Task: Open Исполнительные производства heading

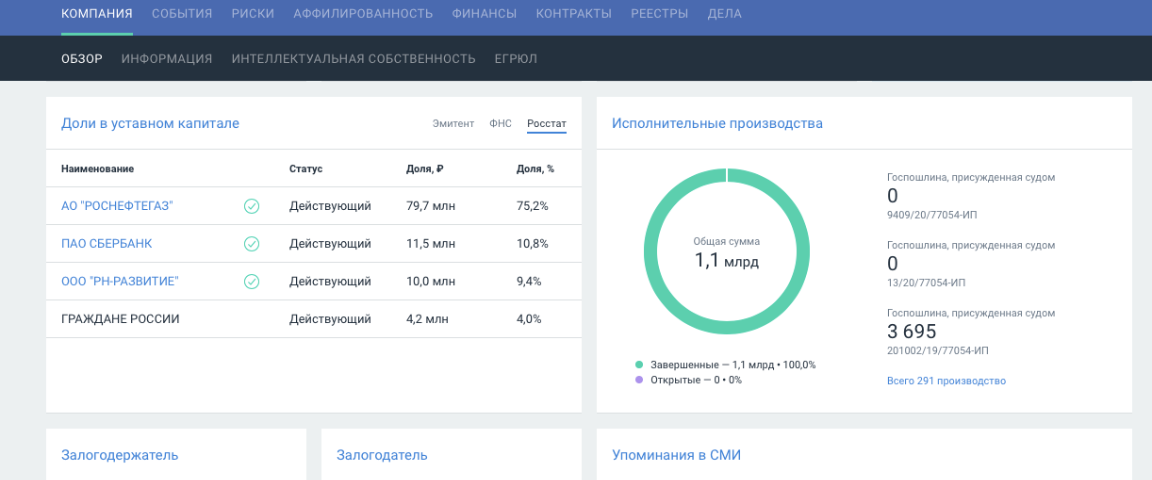Action: coord(717,123)
